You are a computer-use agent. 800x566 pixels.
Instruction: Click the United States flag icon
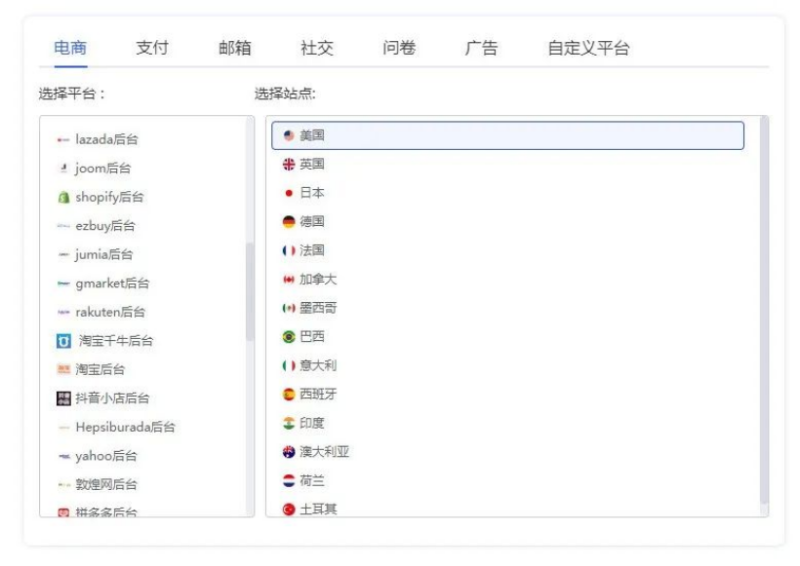(289, 136)
